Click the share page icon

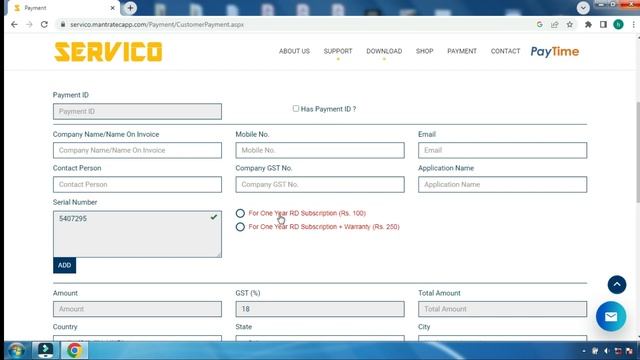tap(554, 24)
